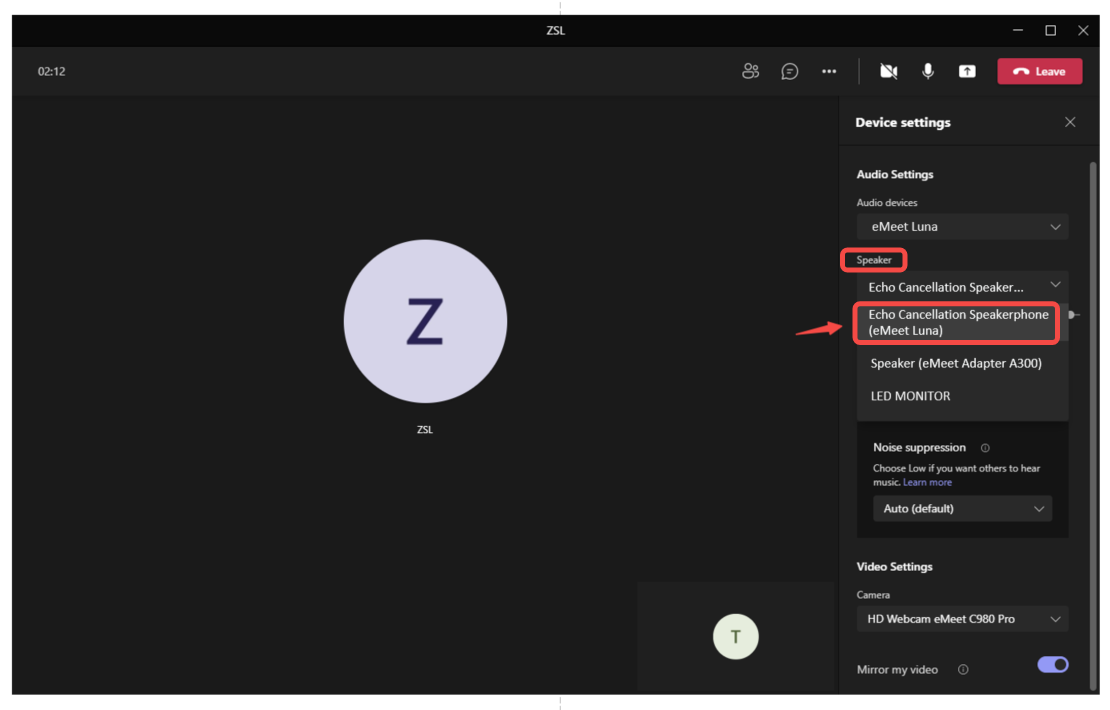Open the participants list icon
Image resolution: width=1110 pixels, height=710 pixels.
(750, 71)
